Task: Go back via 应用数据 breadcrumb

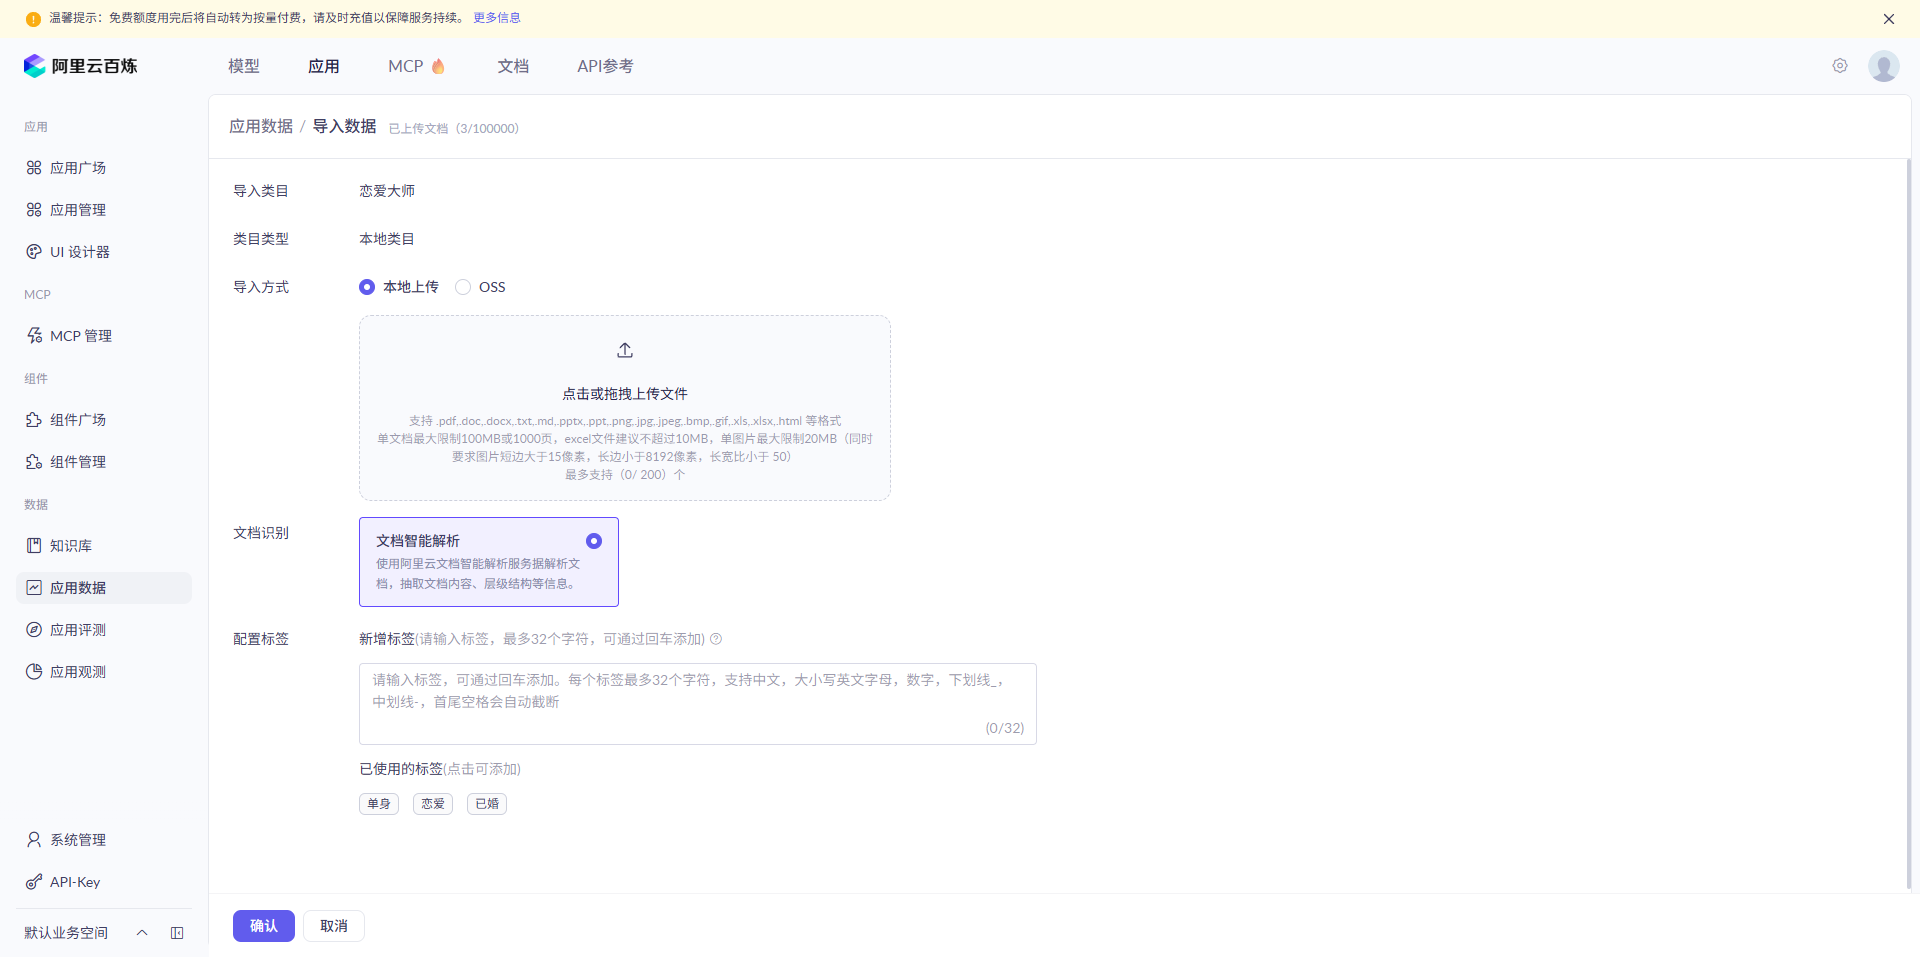Action: pyautogui.click(x=261, y=126)
